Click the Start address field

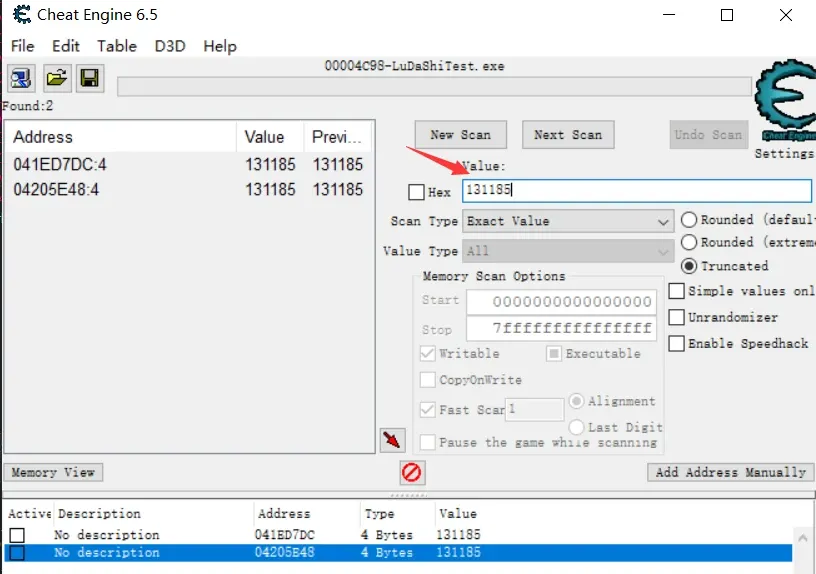pos(562,301)
